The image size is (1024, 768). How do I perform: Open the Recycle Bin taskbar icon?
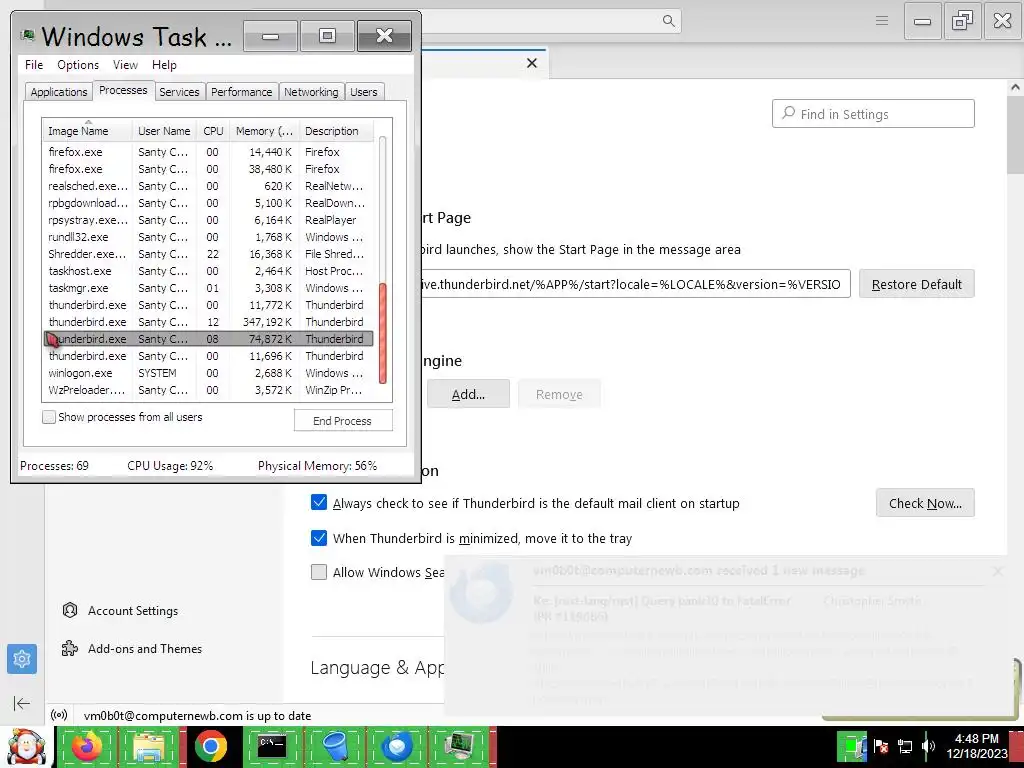pos(336,746)
